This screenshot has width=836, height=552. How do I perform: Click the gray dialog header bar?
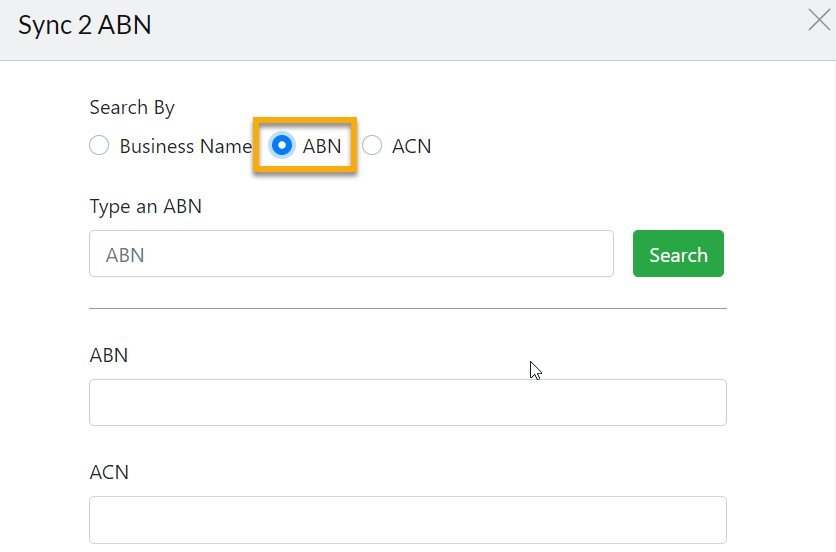418,30
